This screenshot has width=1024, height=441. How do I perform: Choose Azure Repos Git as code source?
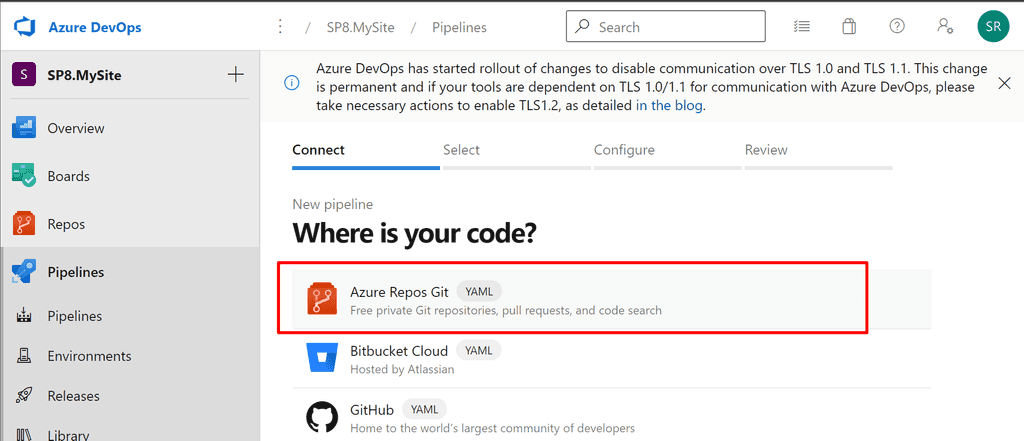611,299
